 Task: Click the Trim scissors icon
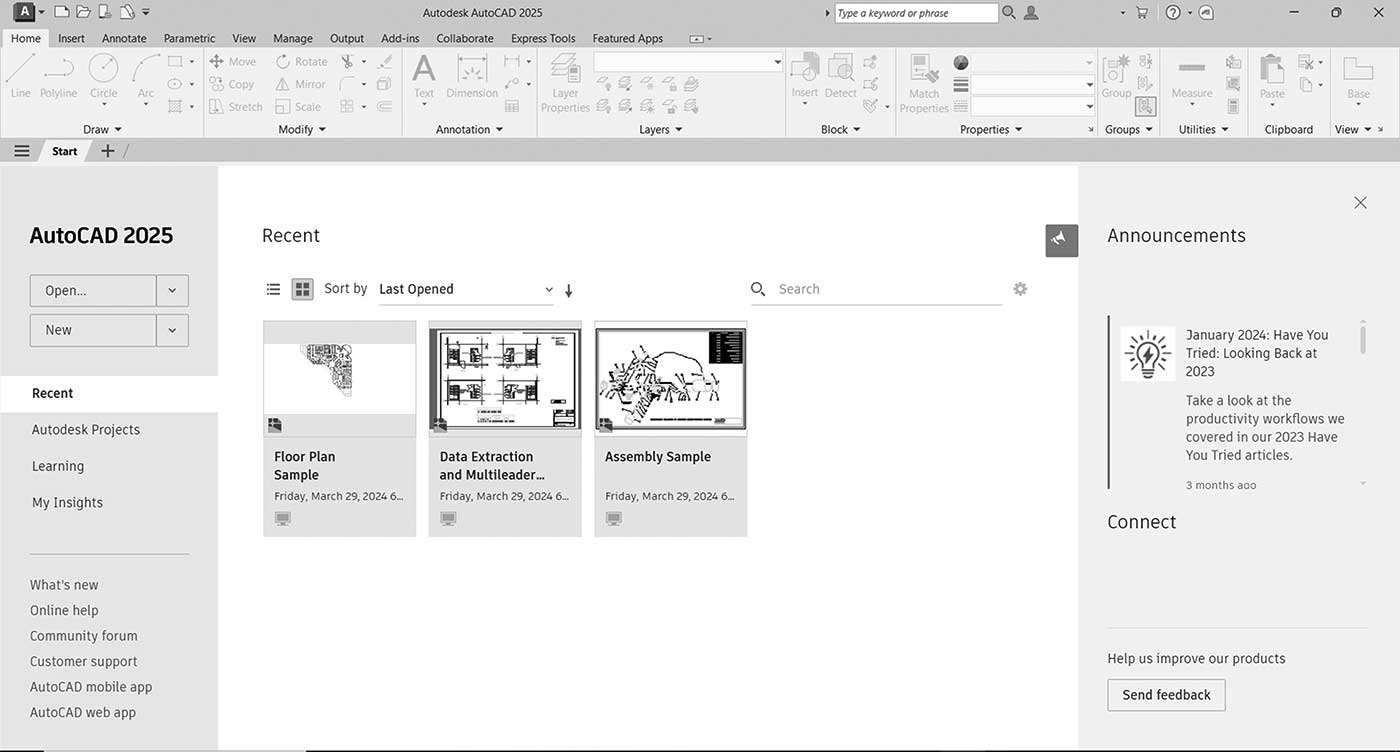point(347,61)
